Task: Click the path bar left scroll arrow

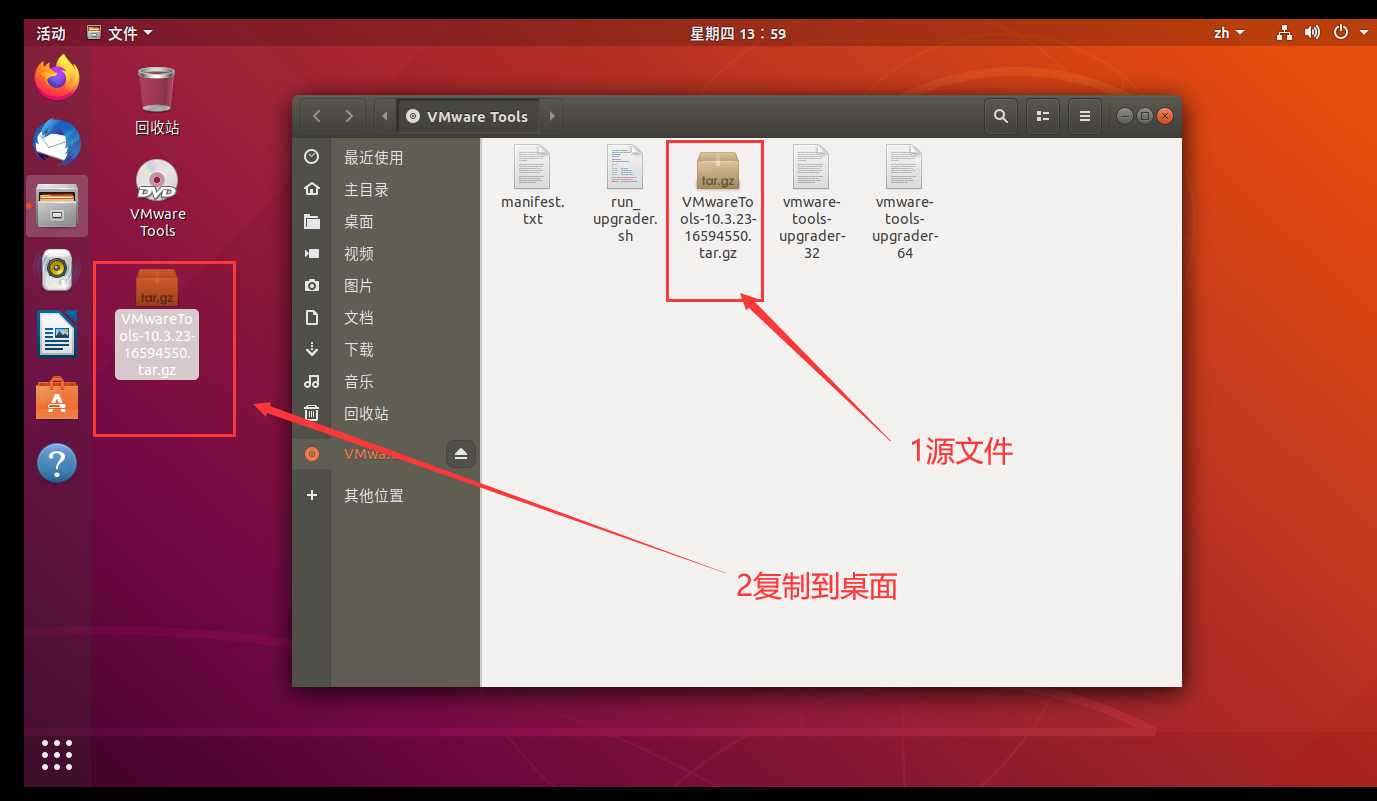Action: point(385,116)
